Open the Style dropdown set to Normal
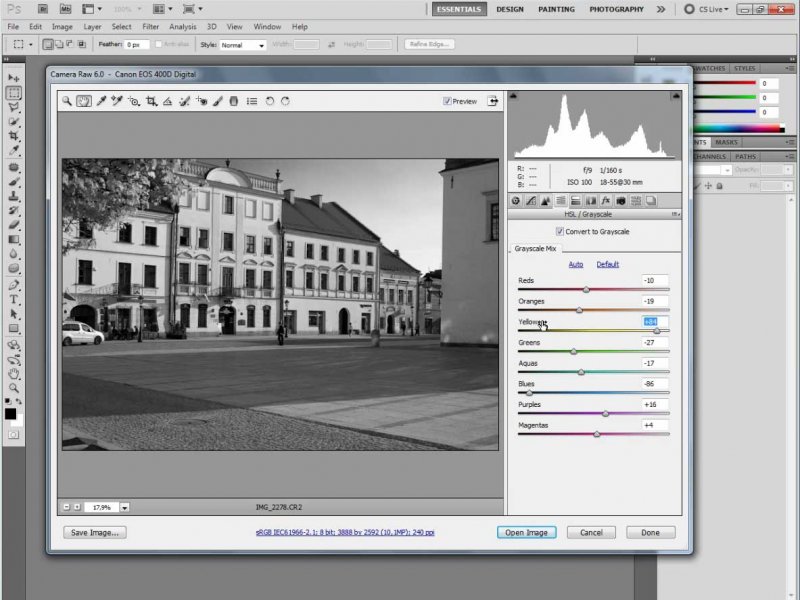Screen dimensions: 800x600 click(243, 45)
